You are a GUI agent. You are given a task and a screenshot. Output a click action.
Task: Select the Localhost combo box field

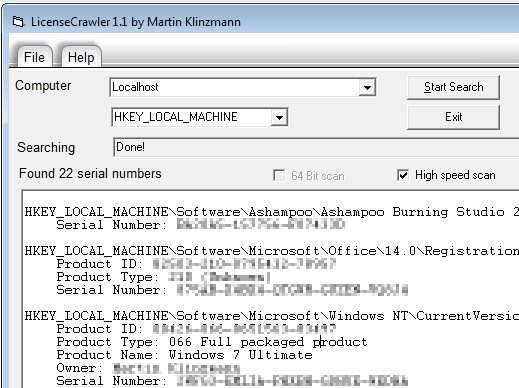coord(243,87)
